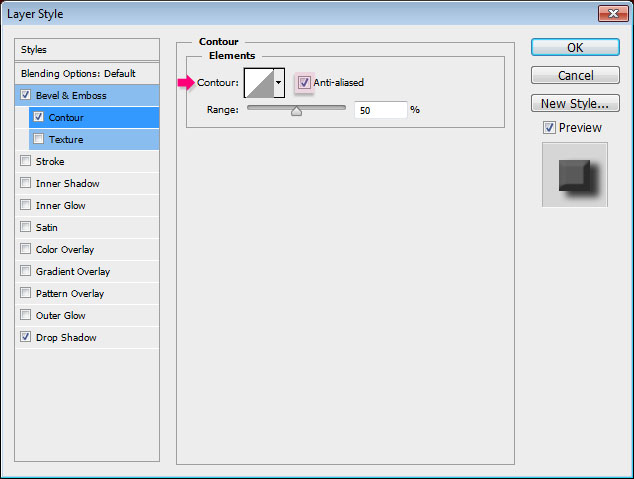The image size is (634, 479).
Task: Enable the Outer Glow checkbox
Action: (x=25, y=314)
